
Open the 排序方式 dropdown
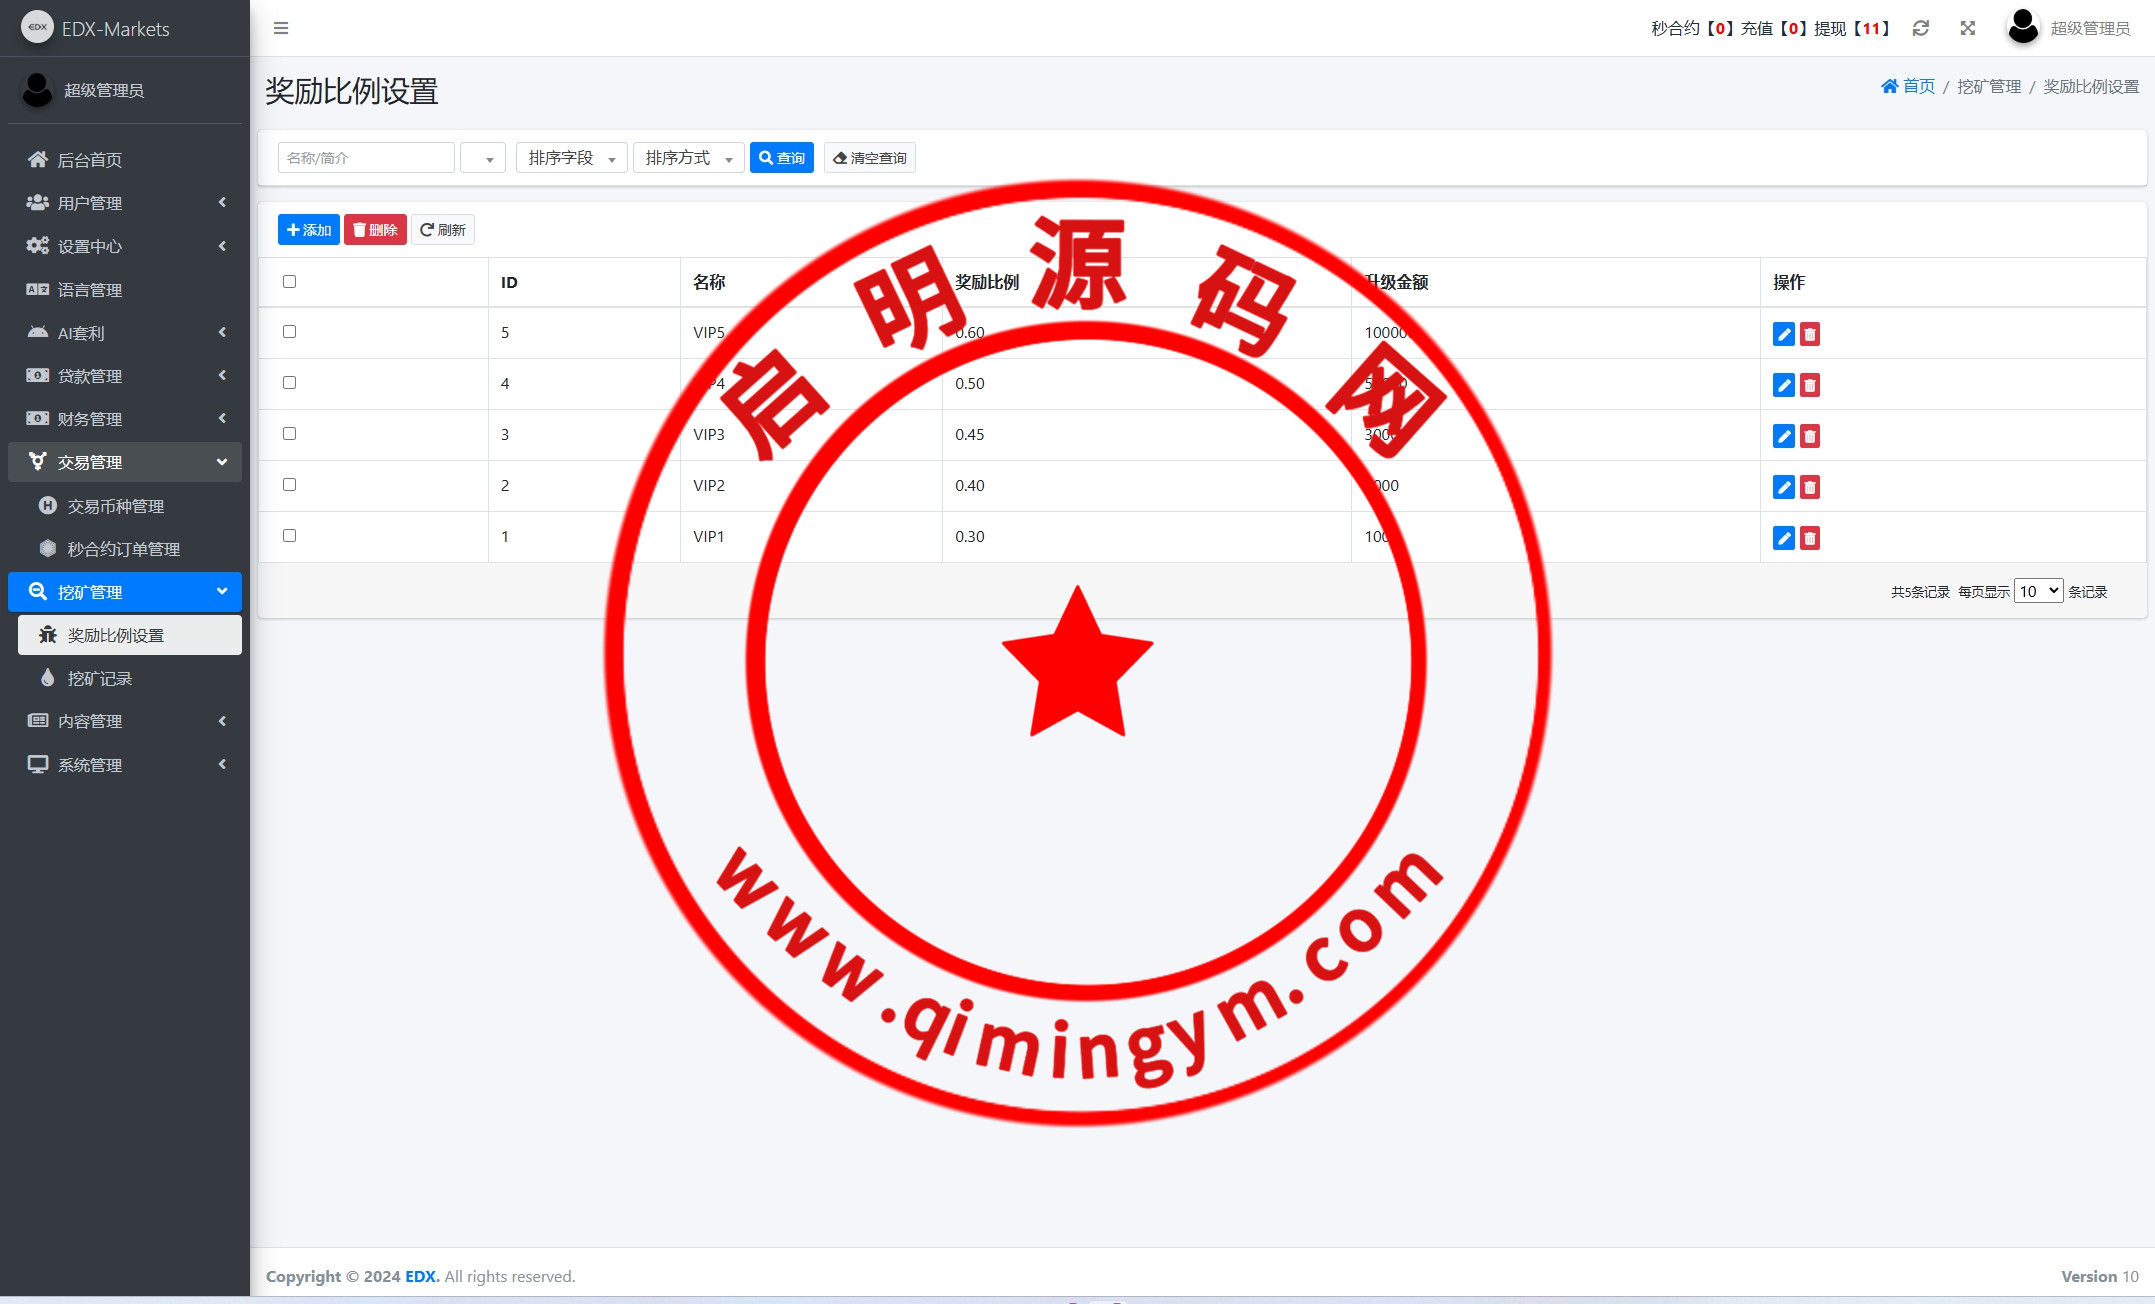click(688, 158)
